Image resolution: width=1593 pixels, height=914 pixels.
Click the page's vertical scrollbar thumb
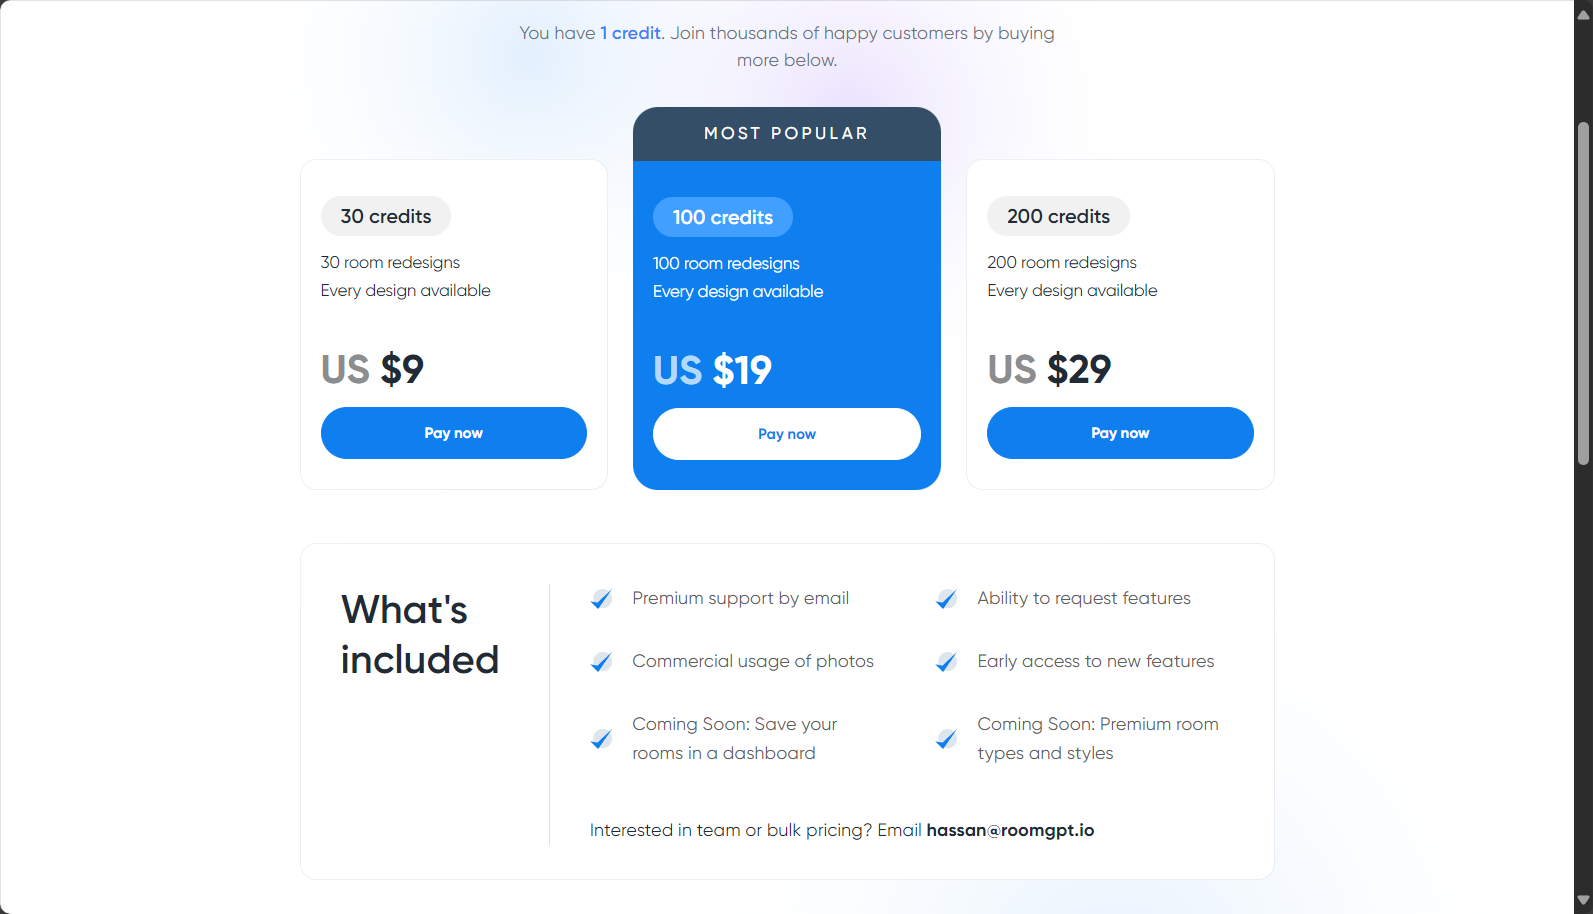point(1583,293)
